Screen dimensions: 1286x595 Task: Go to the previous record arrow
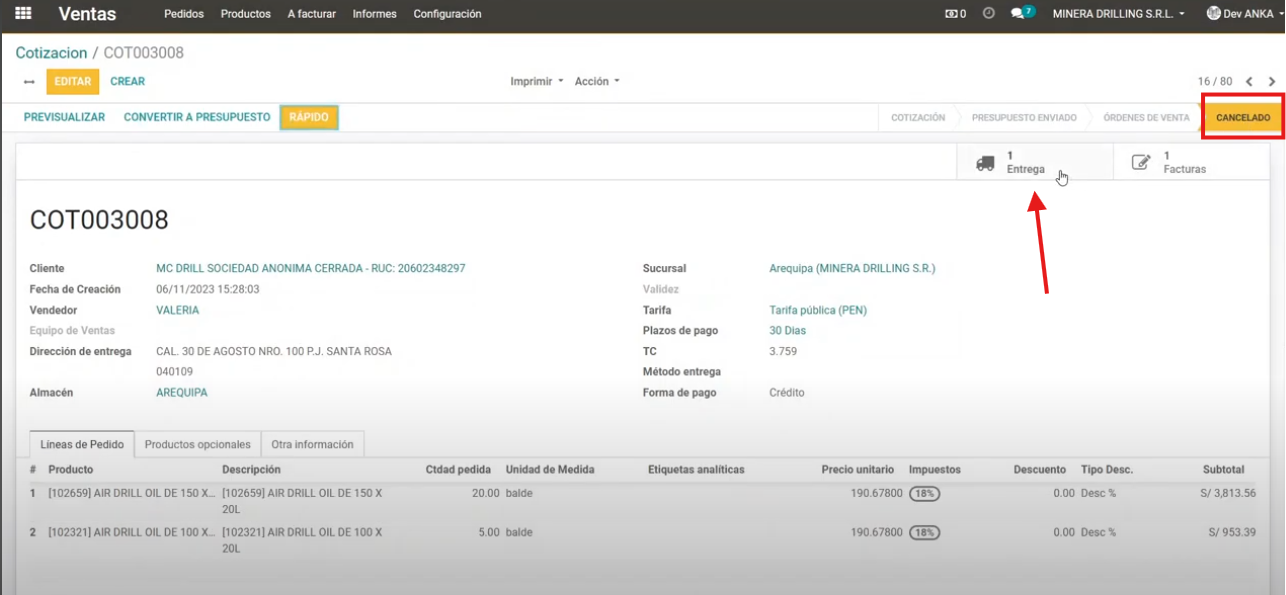click(x=1249, y=82)
